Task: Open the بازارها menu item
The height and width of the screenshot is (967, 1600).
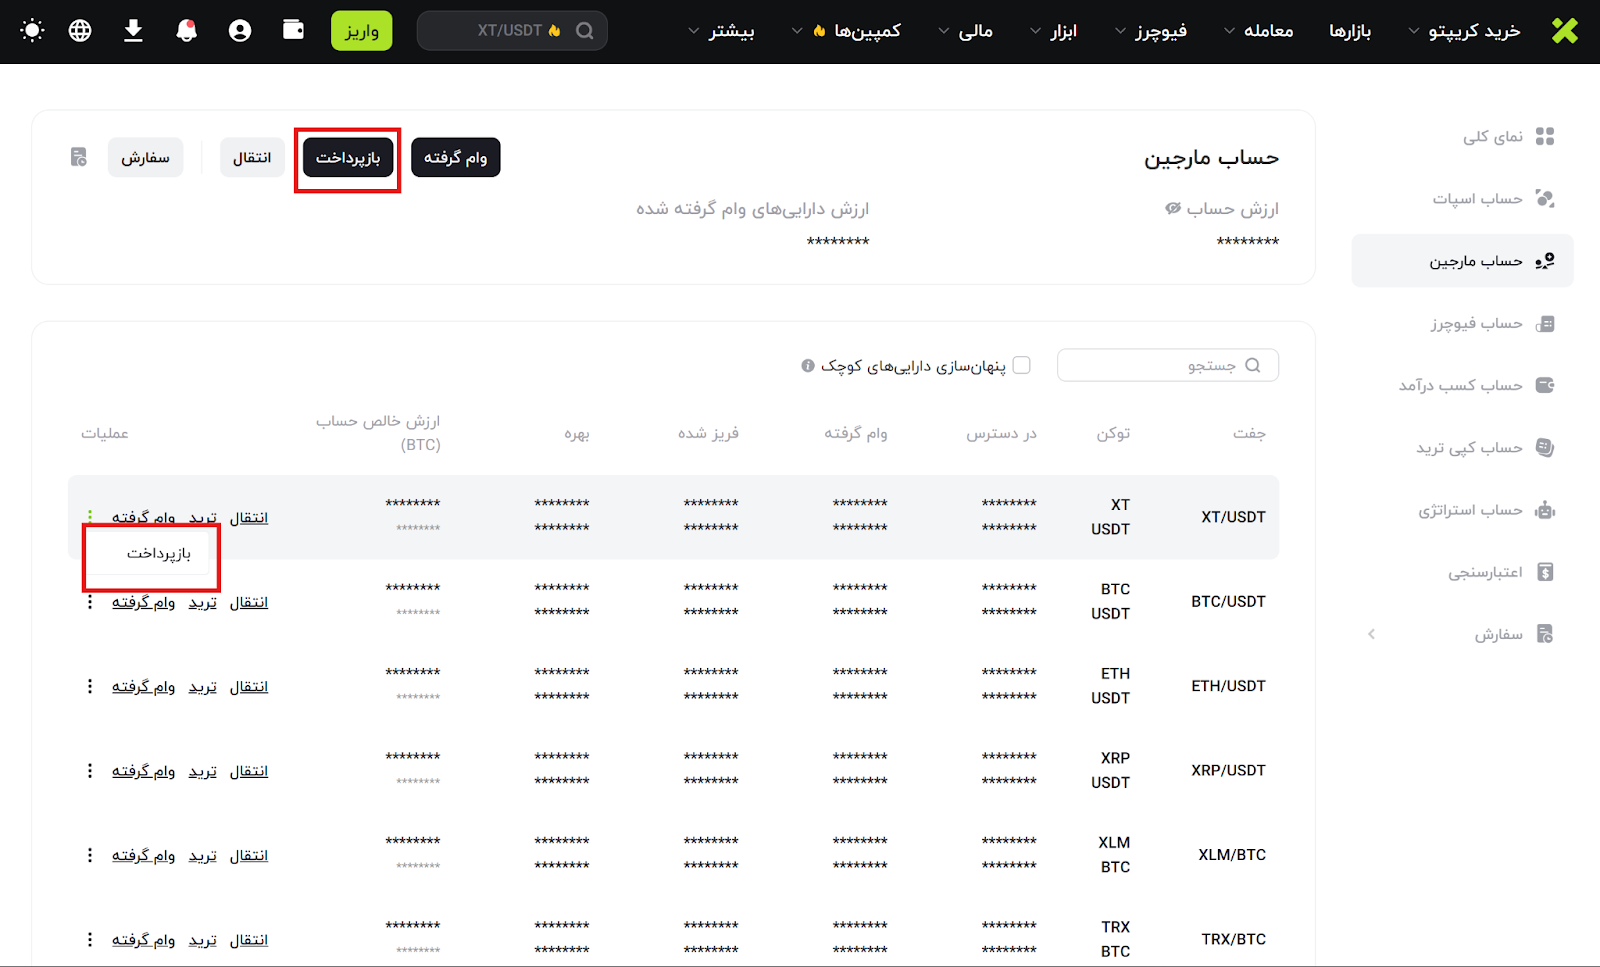Action: tap(1349, 31)
